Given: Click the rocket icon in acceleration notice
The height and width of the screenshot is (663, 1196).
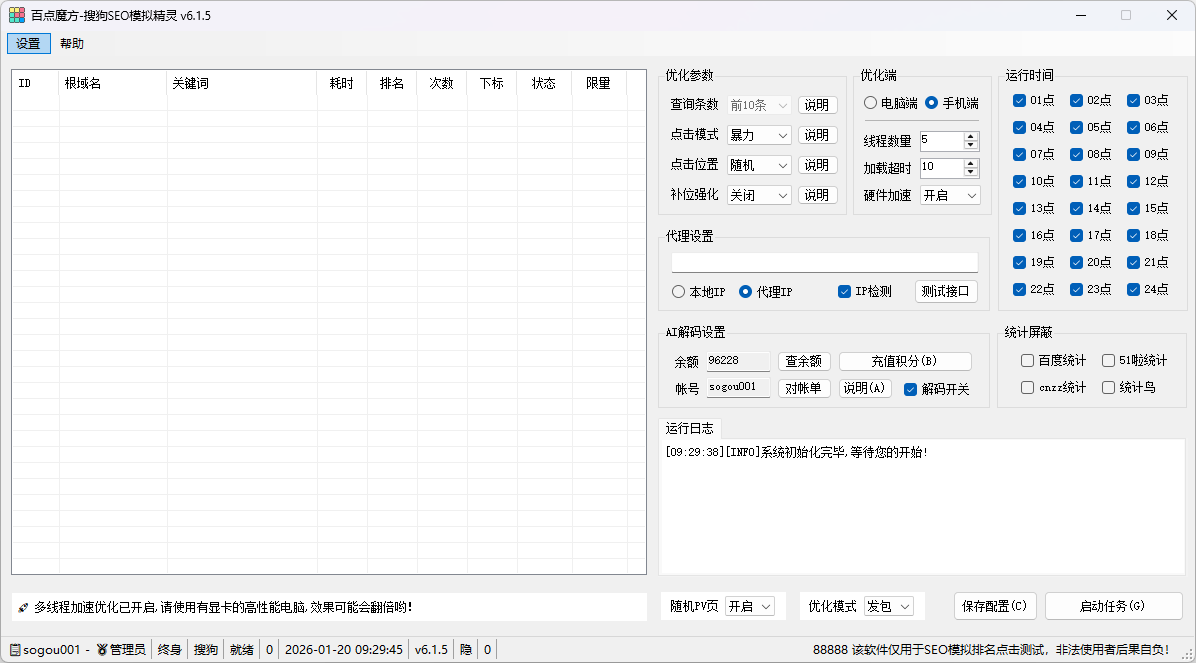Looking at the screenshot, I should coord(22,605).
